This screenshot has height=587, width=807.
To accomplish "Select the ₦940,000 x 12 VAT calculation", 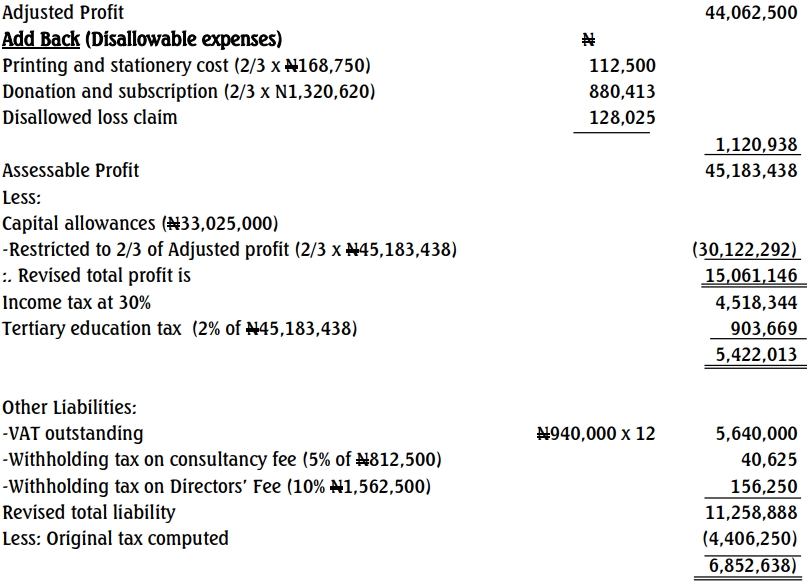I will coord(596,434).
